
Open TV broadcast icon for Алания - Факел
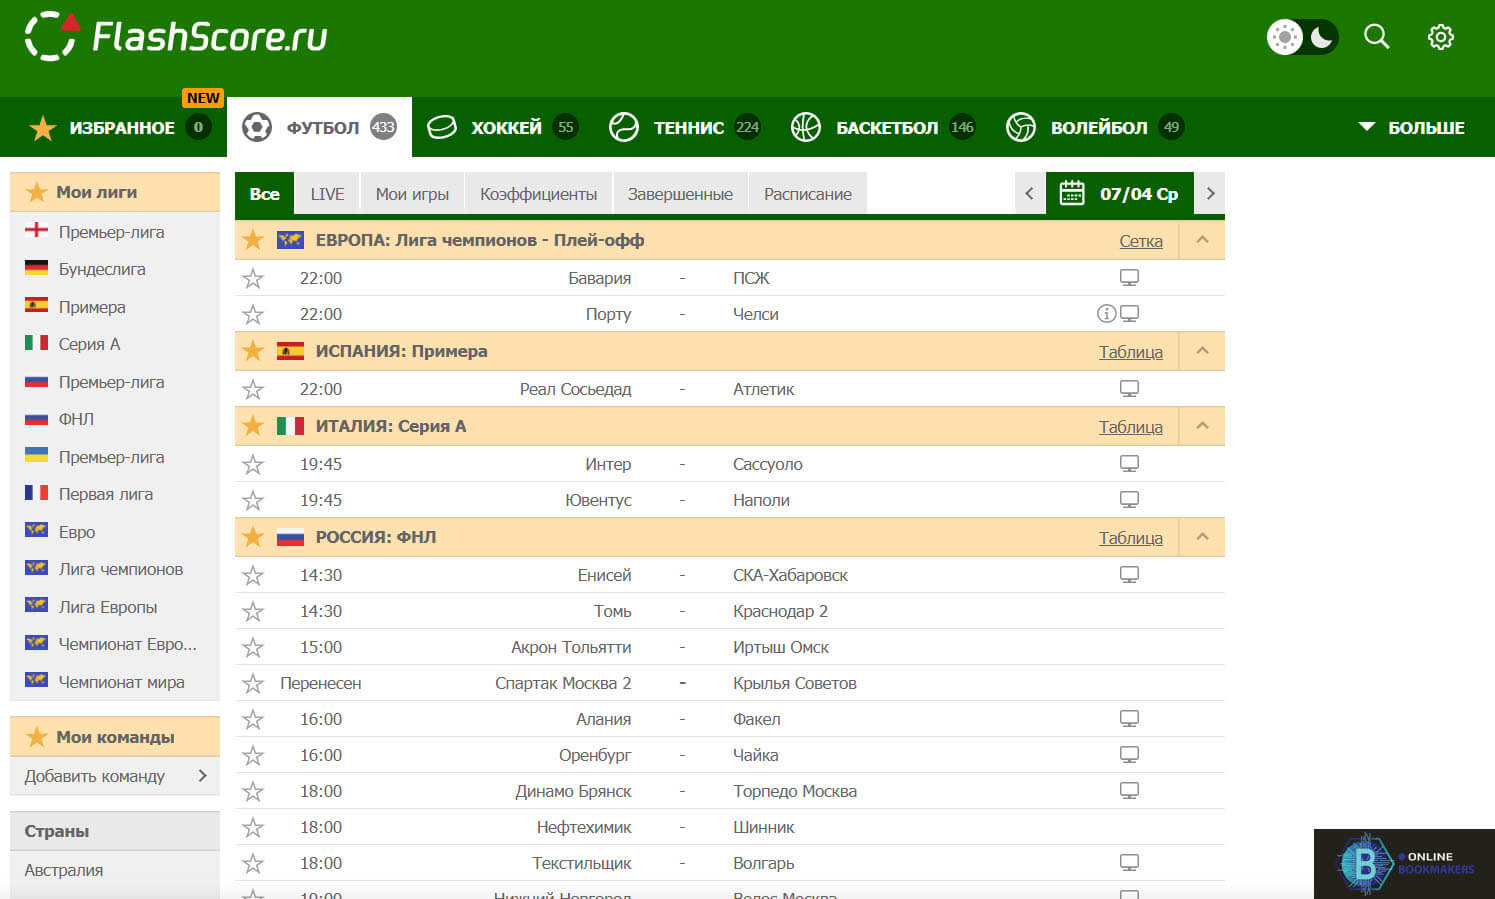[1129, 719]
